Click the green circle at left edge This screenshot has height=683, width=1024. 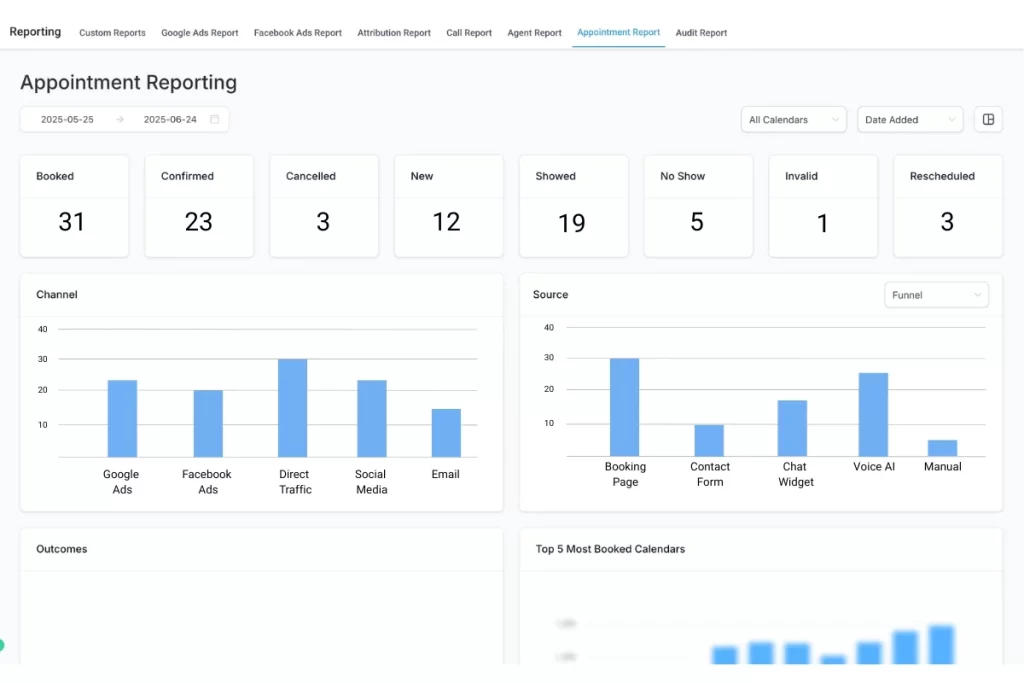pyautogui.click(x=2, y=645)
